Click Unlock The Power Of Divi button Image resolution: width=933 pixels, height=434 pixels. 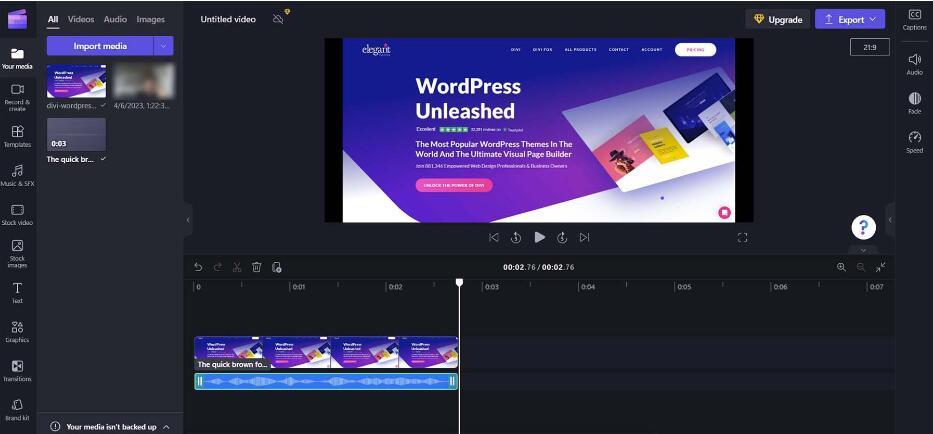[x=453, y=185]
